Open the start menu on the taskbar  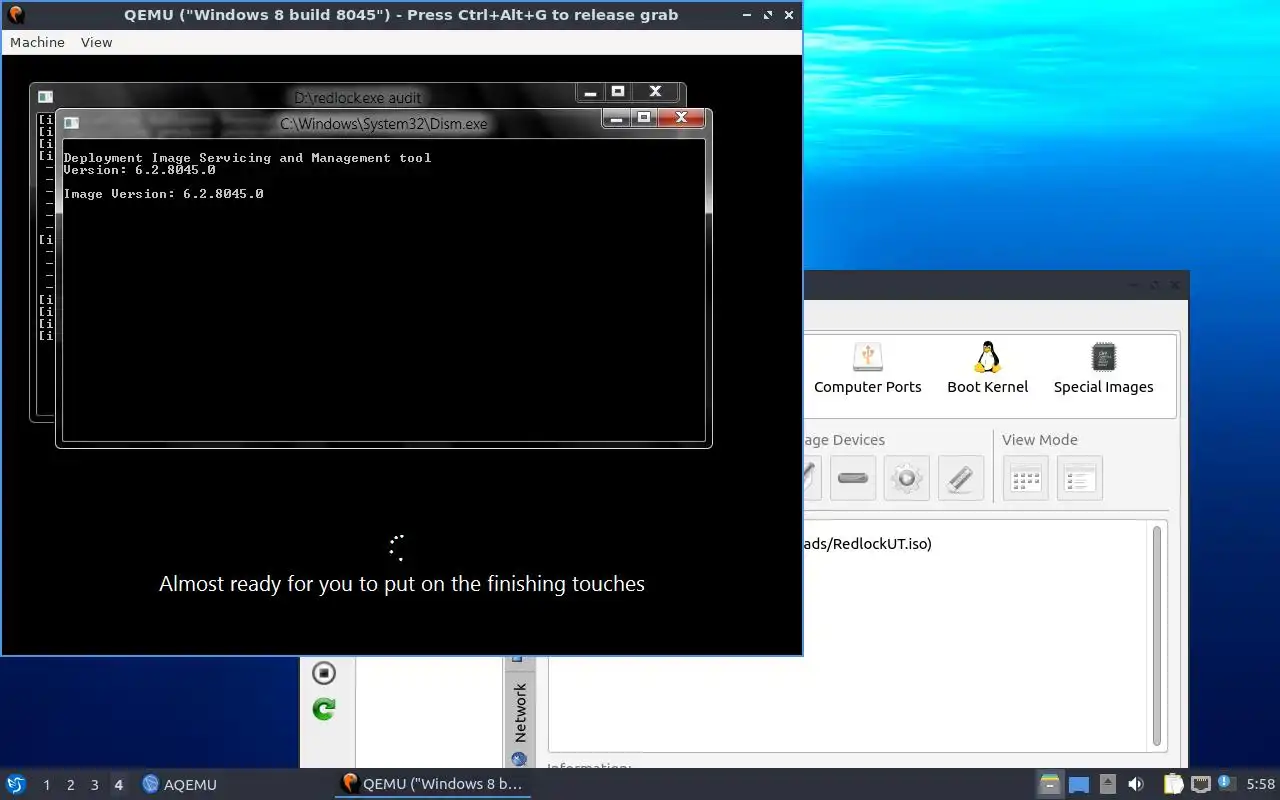coord(15,784)
